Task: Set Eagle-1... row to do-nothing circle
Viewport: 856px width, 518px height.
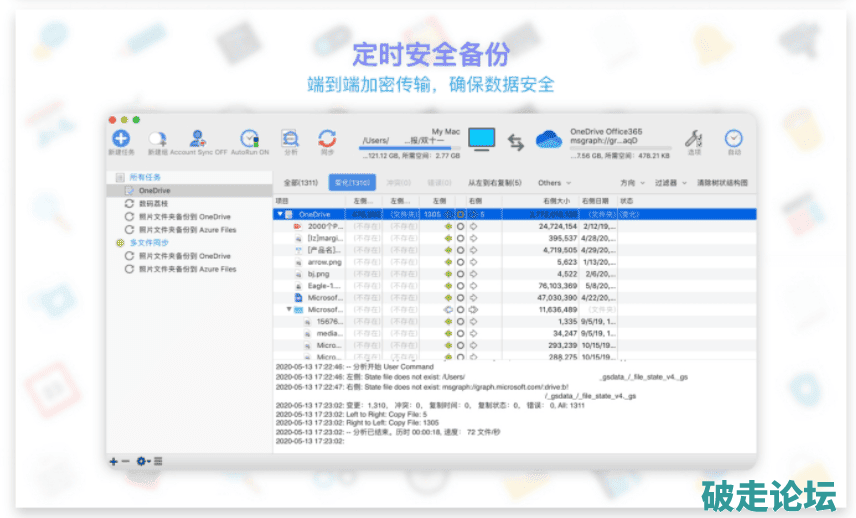Action: [460, 286]
